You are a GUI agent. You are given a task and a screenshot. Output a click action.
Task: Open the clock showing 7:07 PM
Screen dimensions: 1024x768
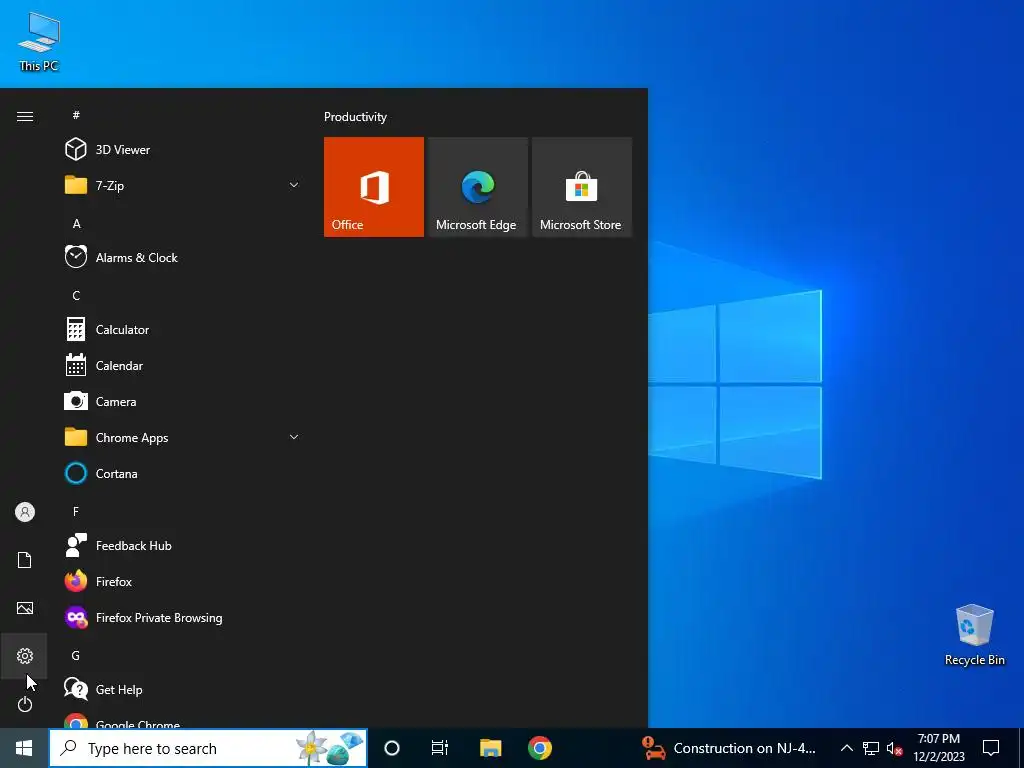coord(938,748)
